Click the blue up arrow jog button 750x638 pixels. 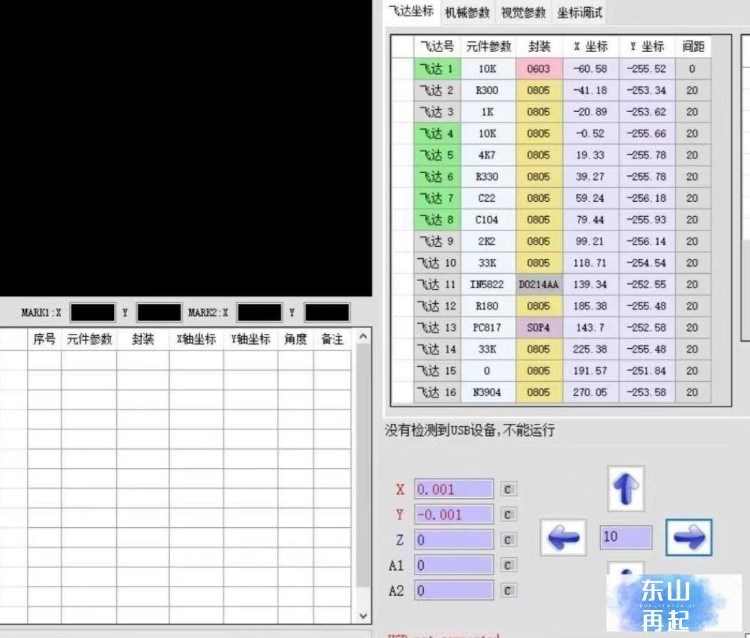(x=626, y=488)
